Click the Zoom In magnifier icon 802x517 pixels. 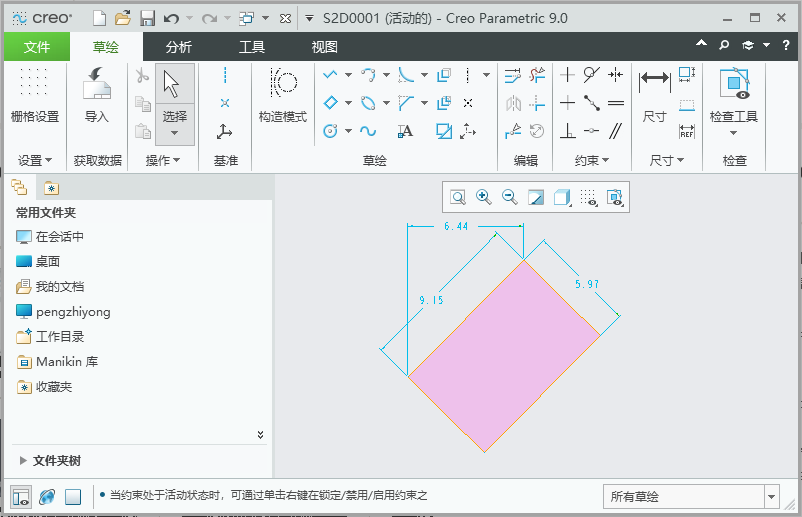pos(484,197)
